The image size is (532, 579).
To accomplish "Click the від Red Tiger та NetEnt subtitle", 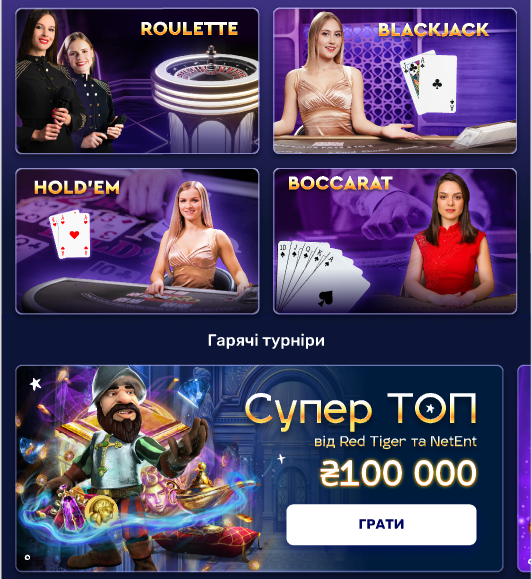I will point(395,442).
